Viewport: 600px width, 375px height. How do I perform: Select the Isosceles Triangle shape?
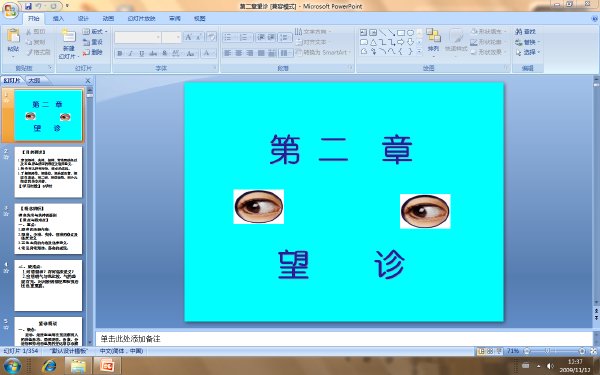(x=373, y=42)
